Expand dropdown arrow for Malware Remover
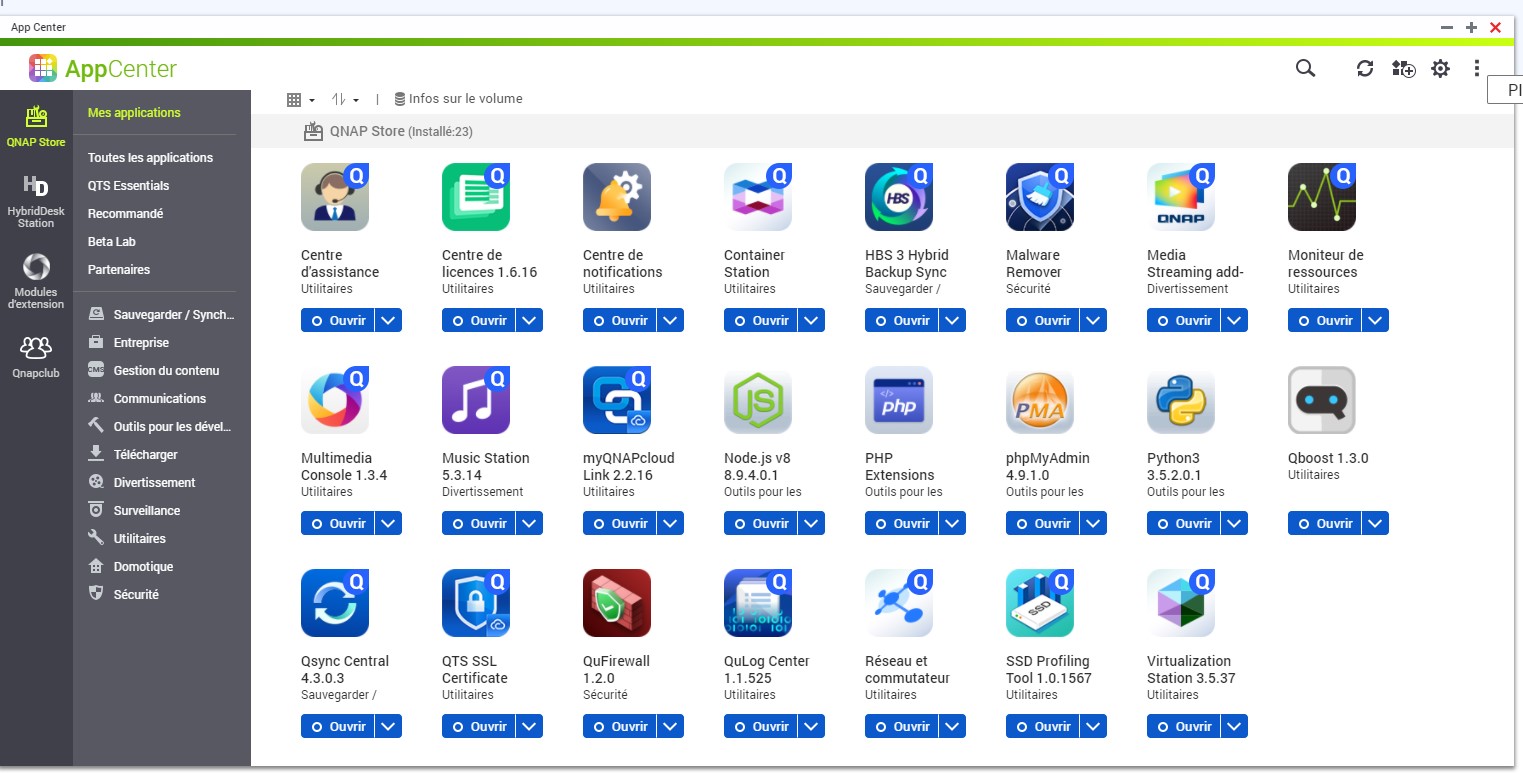The image size is (1523, 773). tap(1094, 320)
